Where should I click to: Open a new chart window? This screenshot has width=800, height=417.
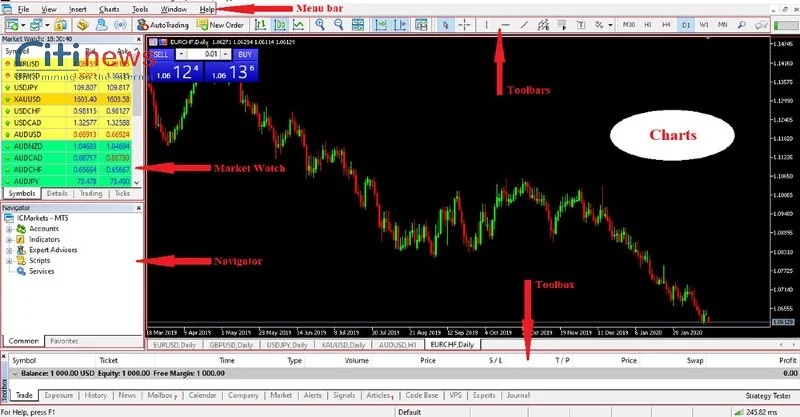click(13, 24)
